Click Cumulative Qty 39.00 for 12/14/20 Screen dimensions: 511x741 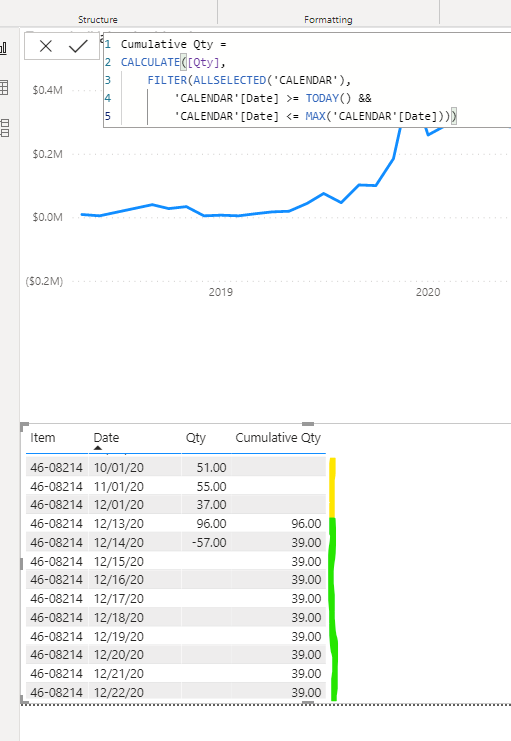click(x=306, y=543)
